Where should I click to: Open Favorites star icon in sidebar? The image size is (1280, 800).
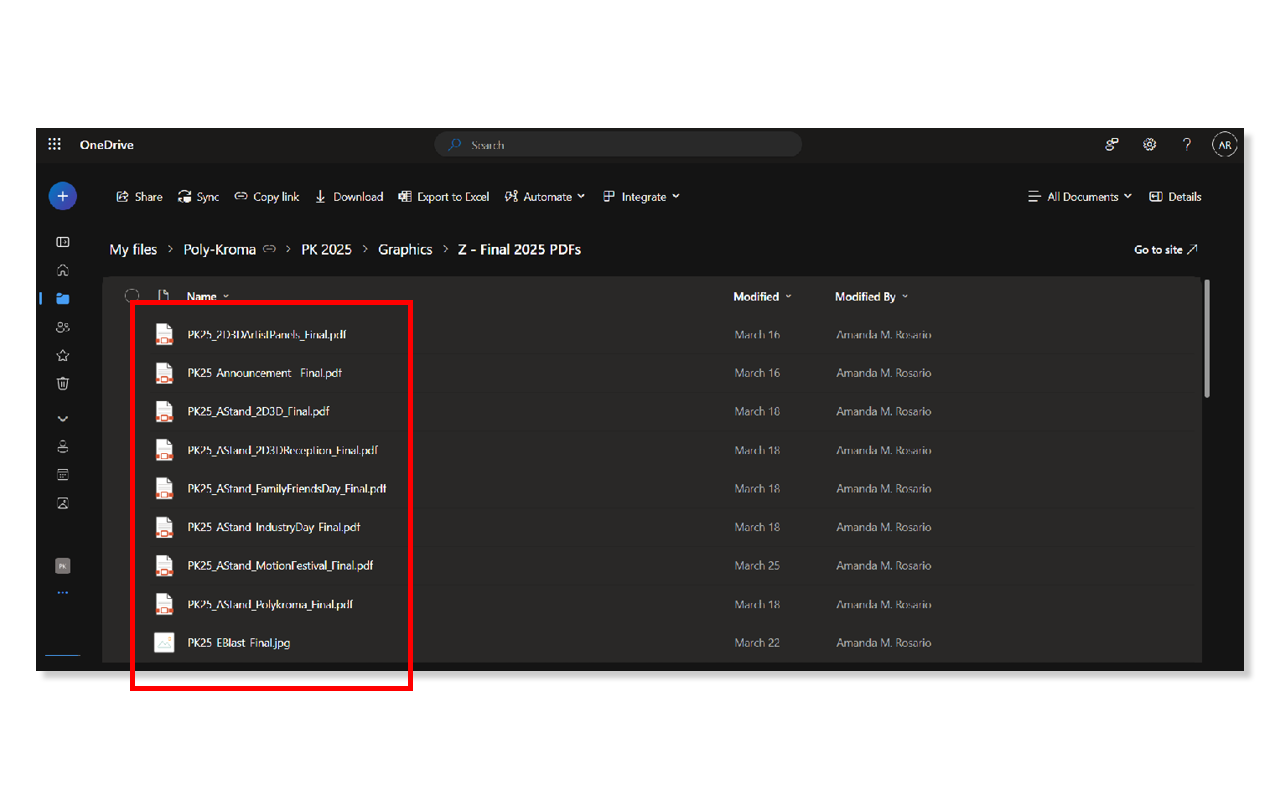pyautogui.click(x=63, y=355)
